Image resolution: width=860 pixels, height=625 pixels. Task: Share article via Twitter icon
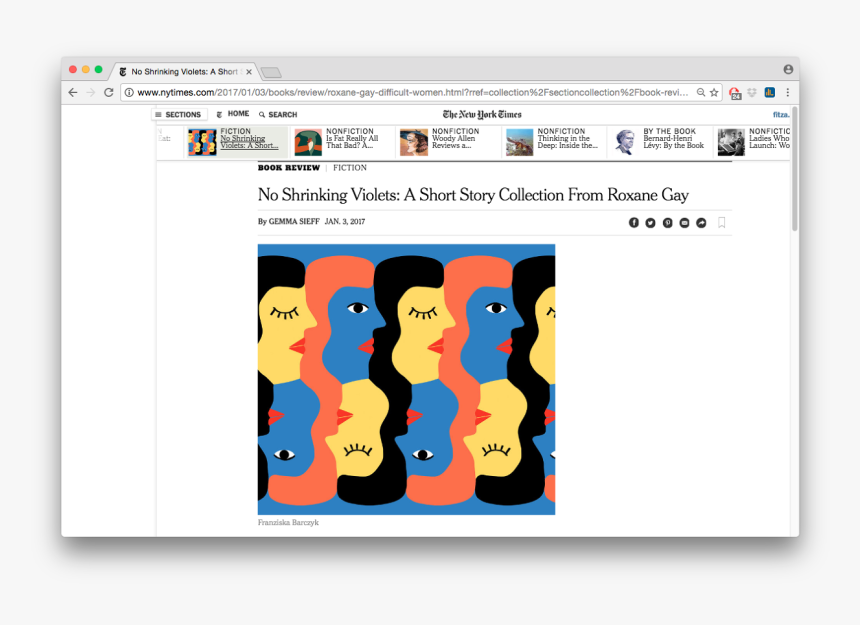[x=650, y=223]
